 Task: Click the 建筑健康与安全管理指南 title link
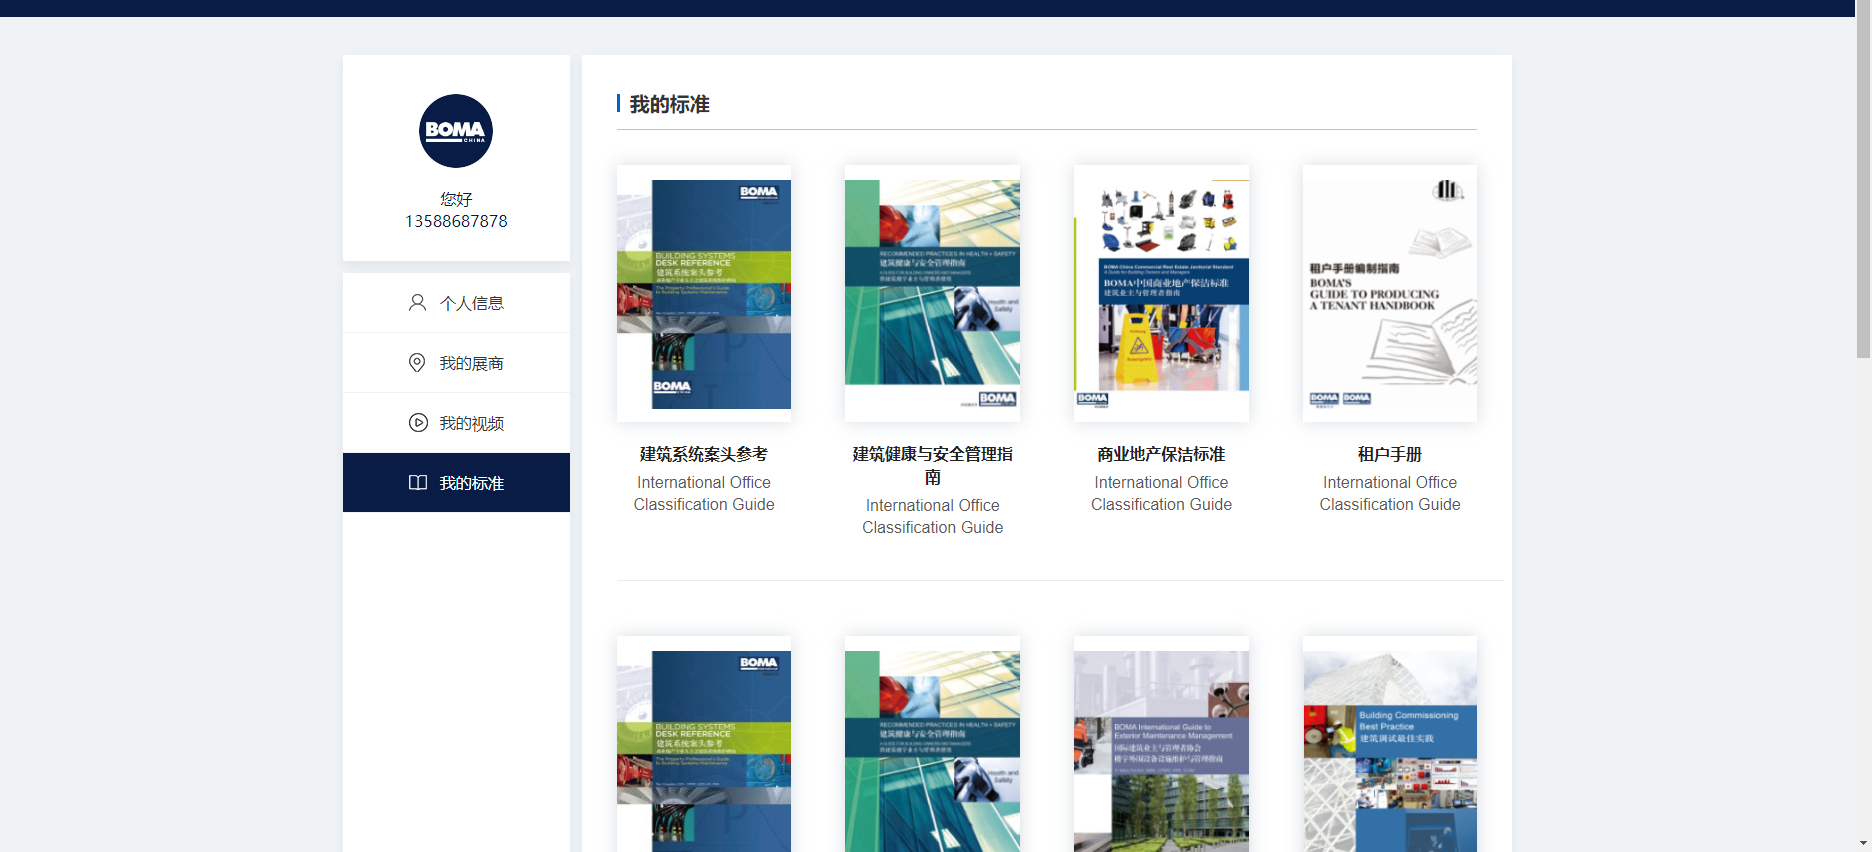point(932,466)
